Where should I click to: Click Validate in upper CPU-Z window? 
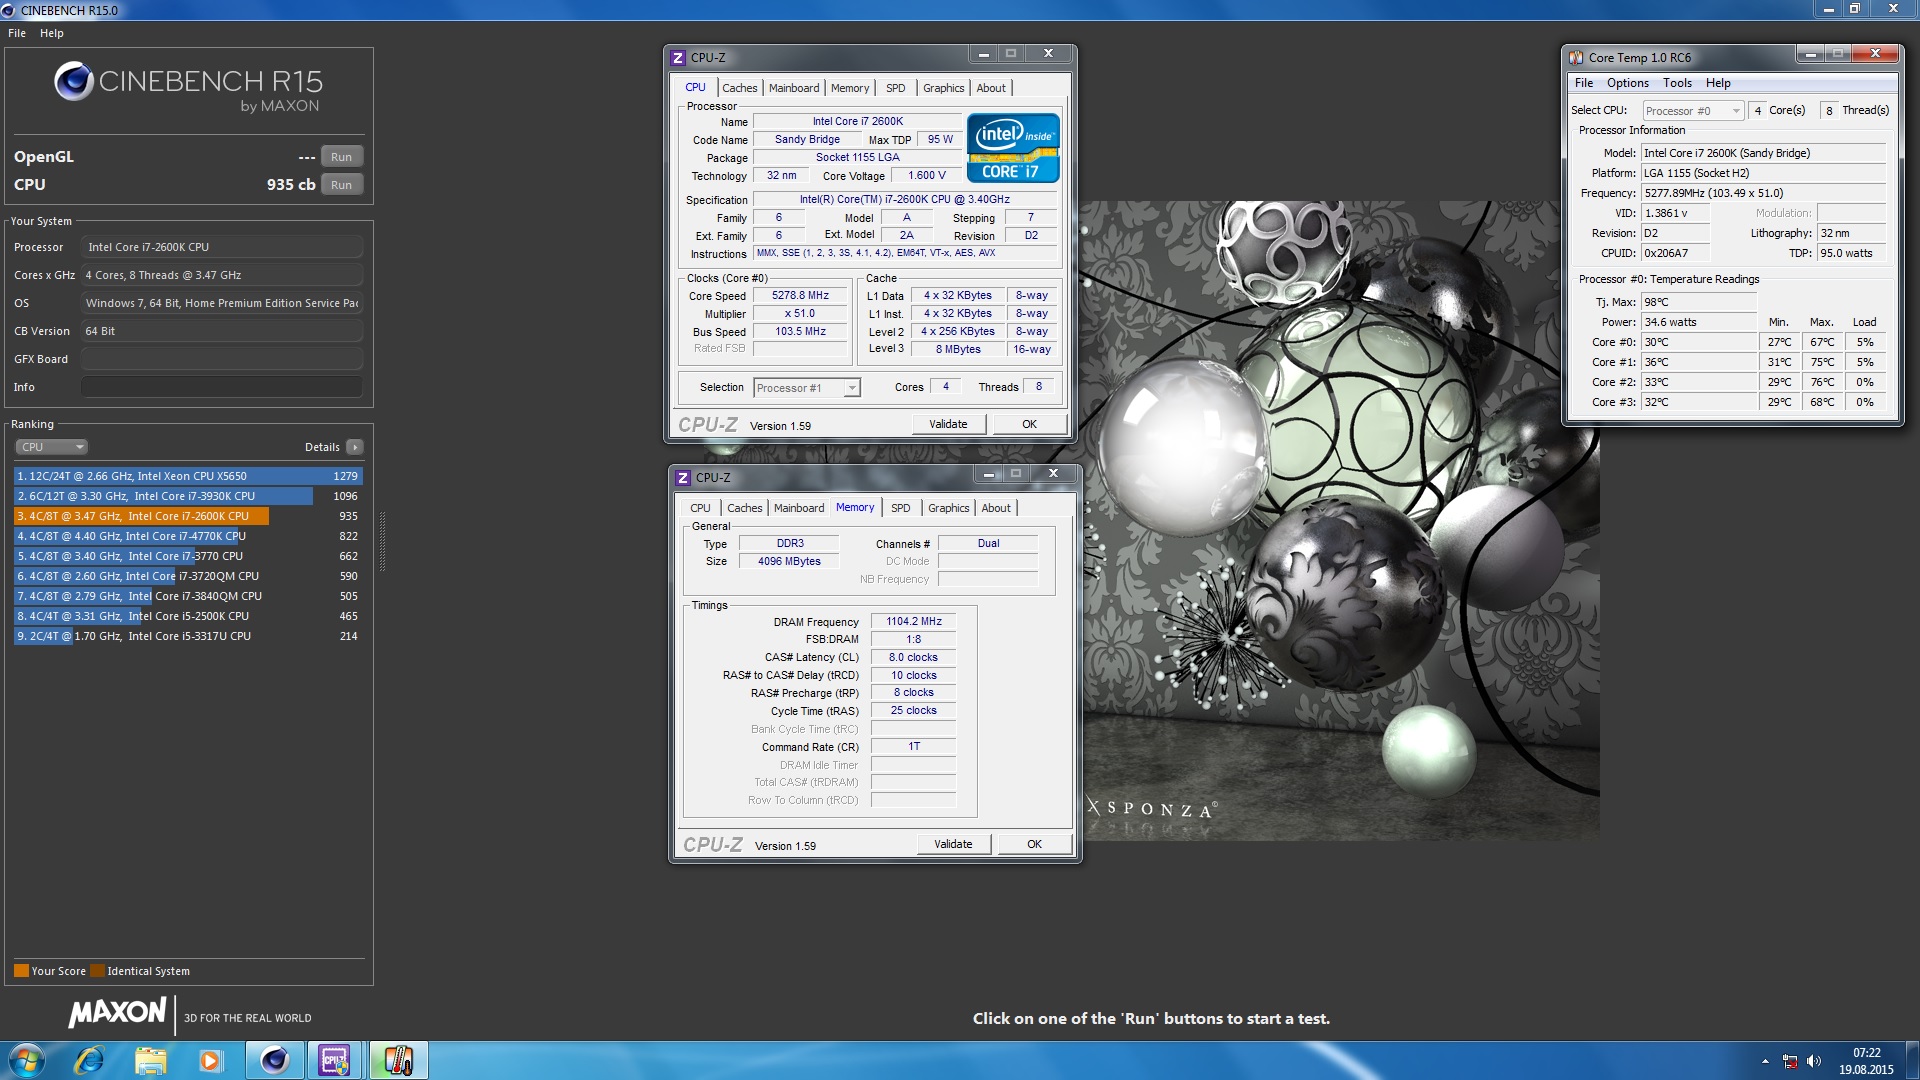tap(948, 424)
